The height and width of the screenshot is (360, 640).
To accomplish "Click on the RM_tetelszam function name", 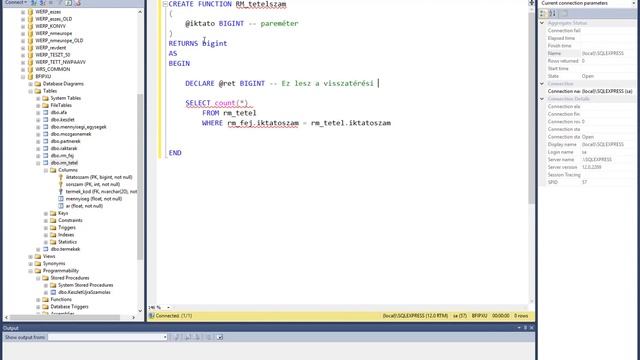I will pos(261,4).
